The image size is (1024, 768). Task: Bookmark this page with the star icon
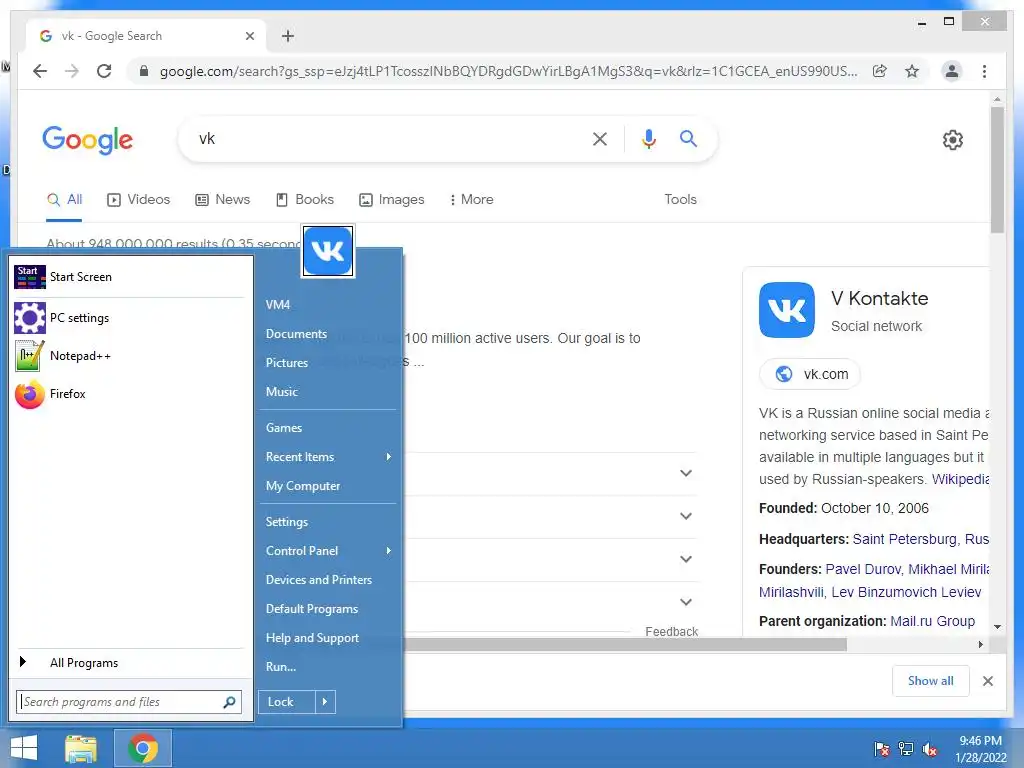pos(912,71)
